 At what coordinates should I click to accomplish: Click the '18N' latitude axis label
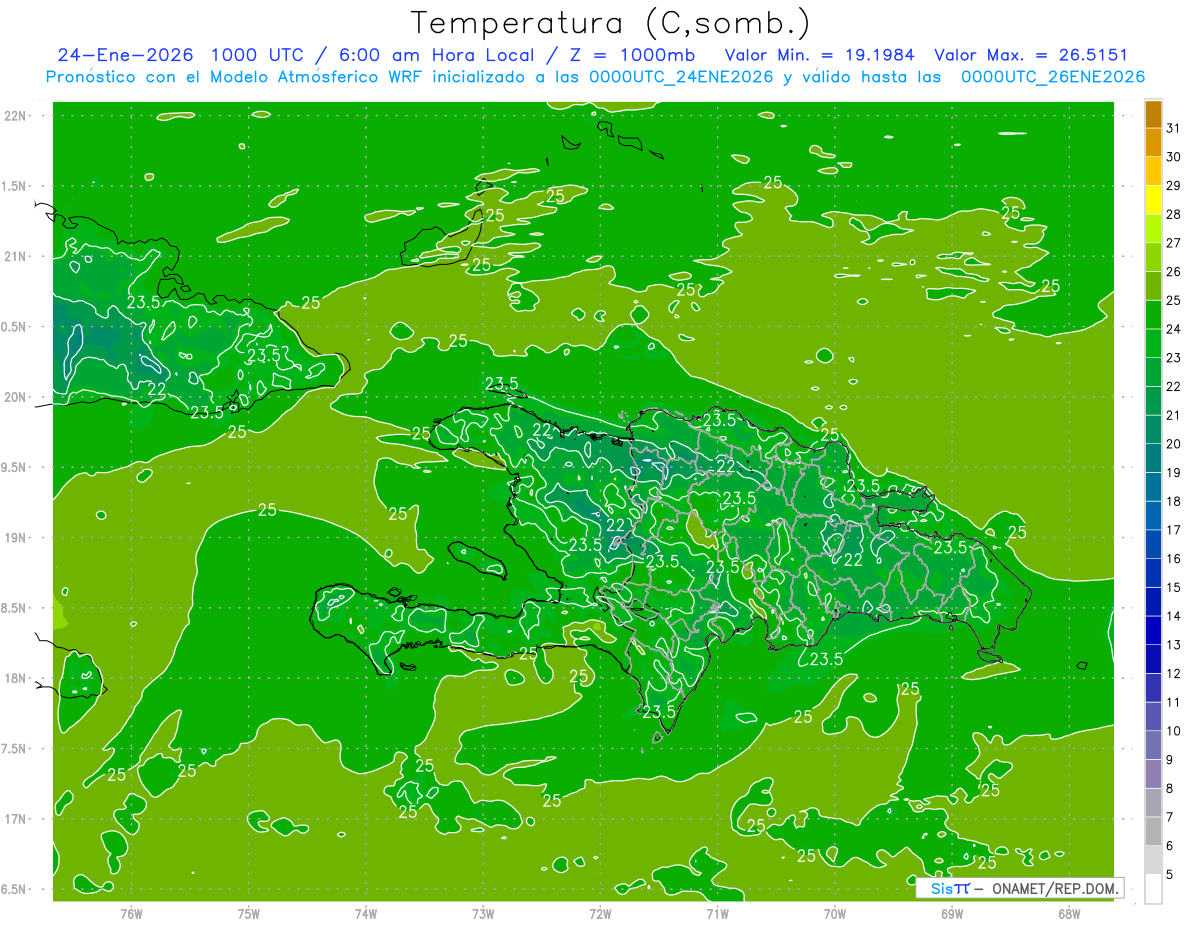(x=15, y=678)
